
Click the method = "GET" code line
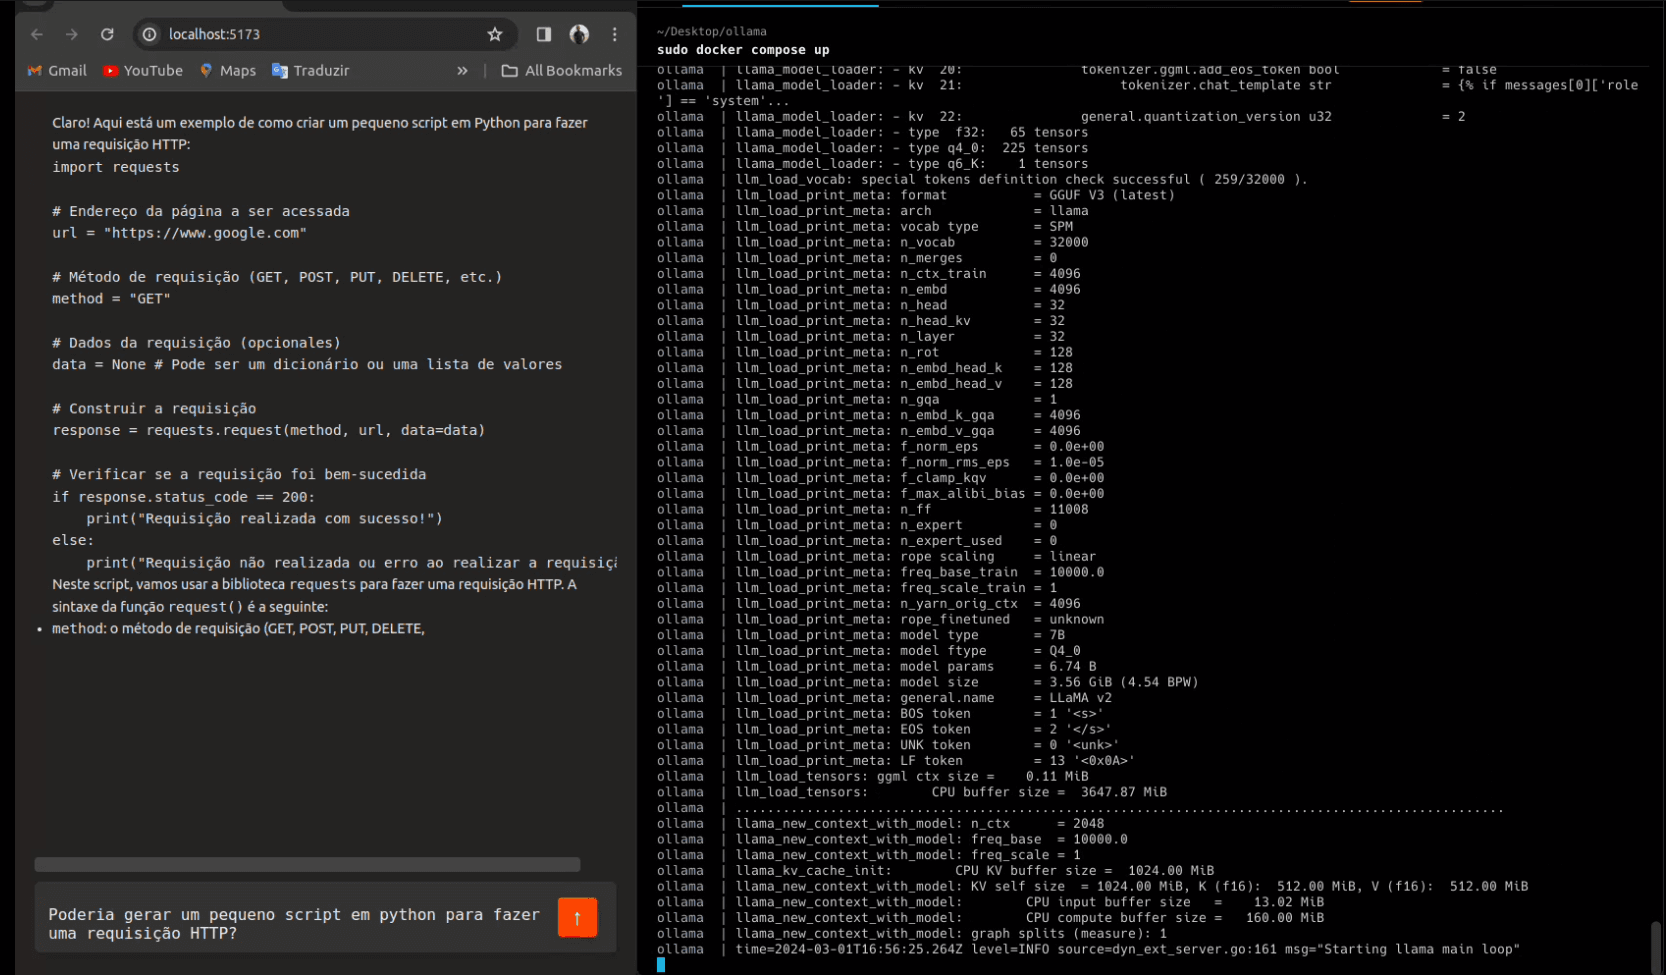(x=111, y=299)
